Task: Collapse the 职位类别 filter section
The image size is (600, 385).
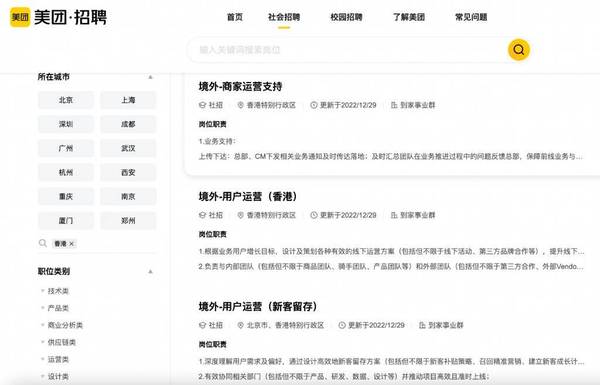Action: point(150,271)
